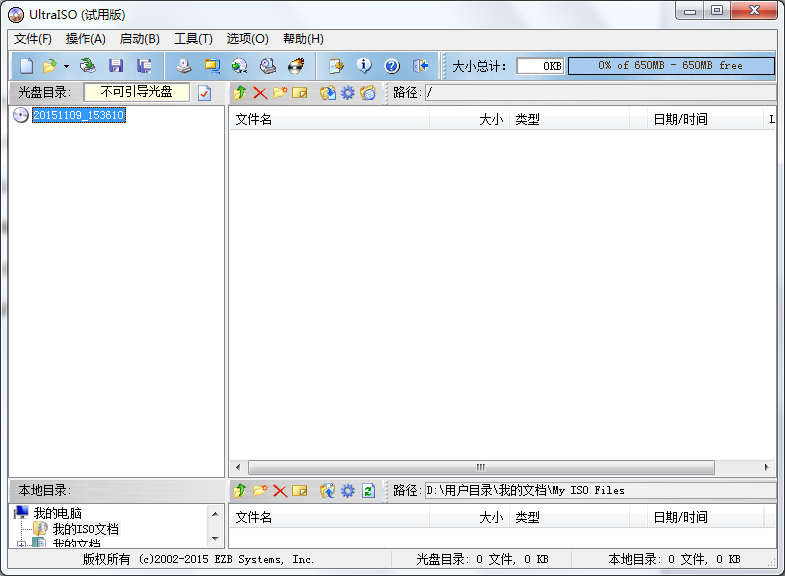
Task: Open the dropdown arrow next to Open folder icon
Action: point(66,66)
